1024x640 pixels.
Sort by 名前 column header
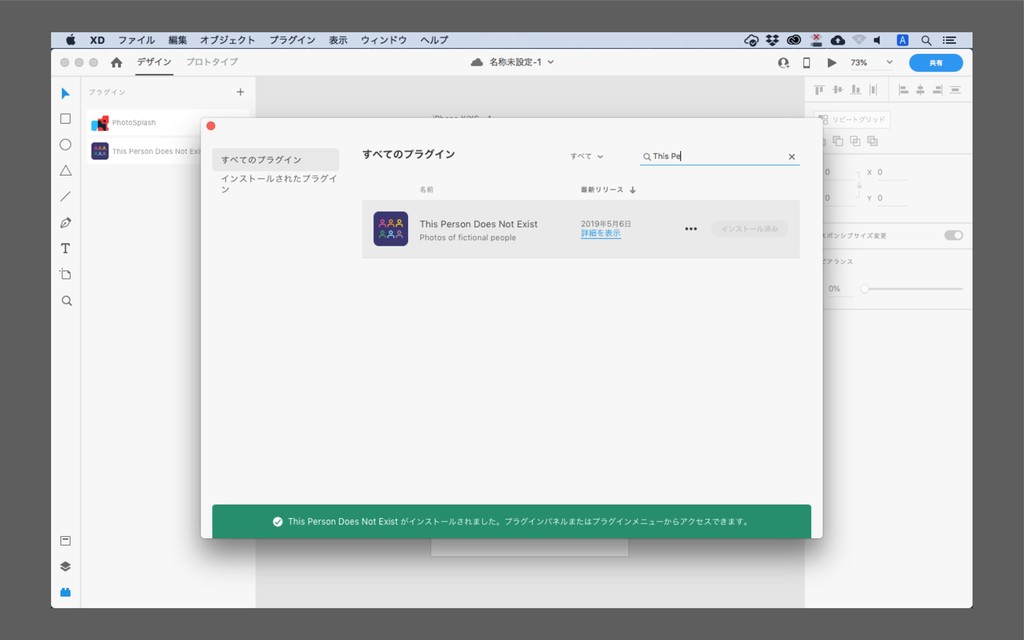426,190
